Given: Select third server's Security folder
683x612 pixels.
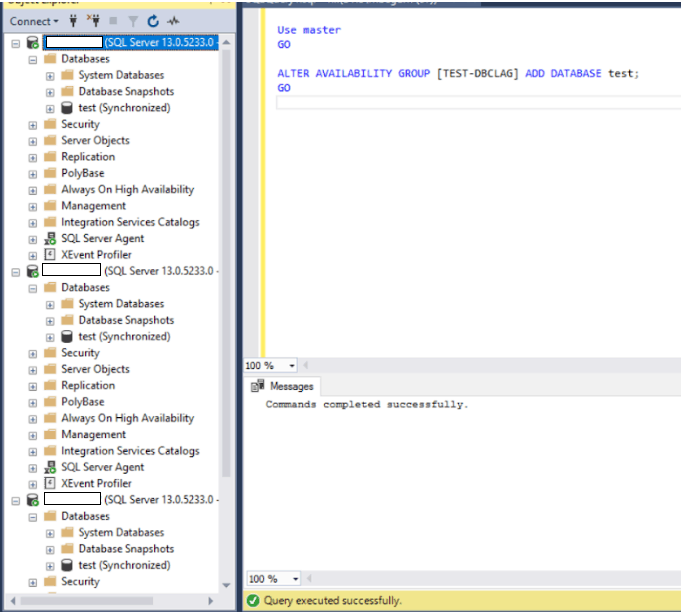Looking at the screenshot, I should [x=80, y=582].
